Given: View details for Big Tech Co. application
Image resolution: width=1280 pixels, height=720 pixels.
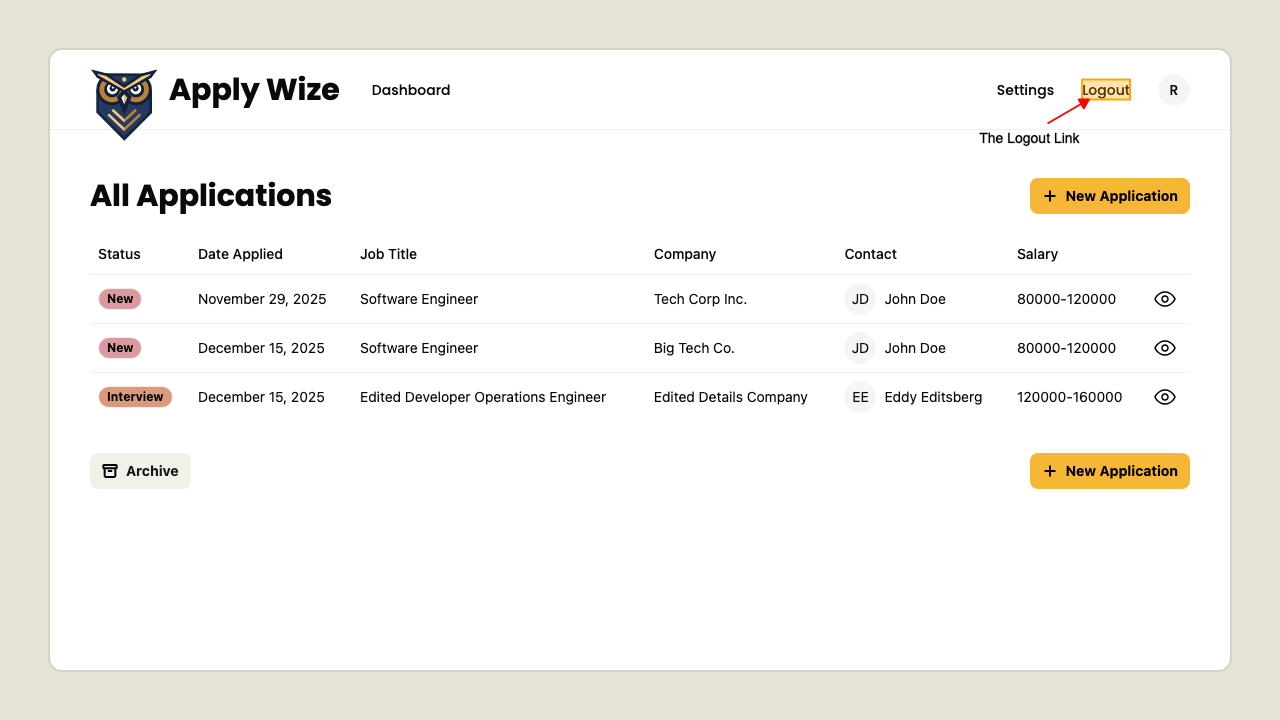Looking at the screenshot, I should point(1164,347).
